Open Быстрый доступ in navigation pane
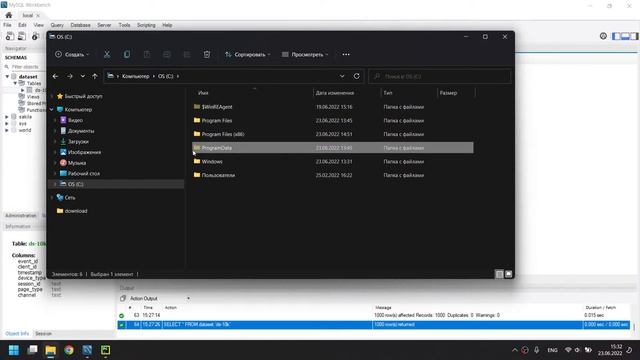 (x=83, y=96)
